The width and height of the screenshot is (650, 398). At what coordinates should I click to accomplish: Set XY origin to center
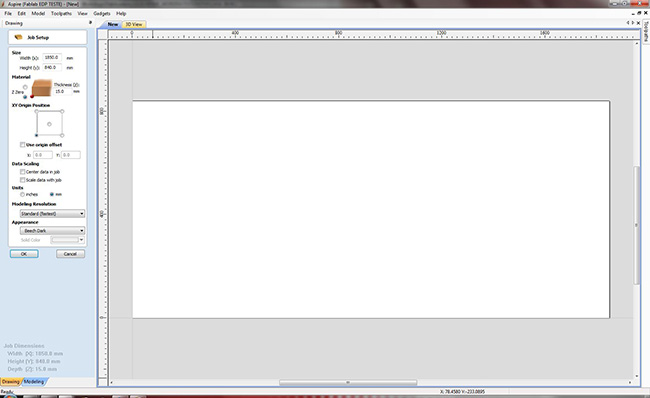pyautogui.click(x=49, y=124)
